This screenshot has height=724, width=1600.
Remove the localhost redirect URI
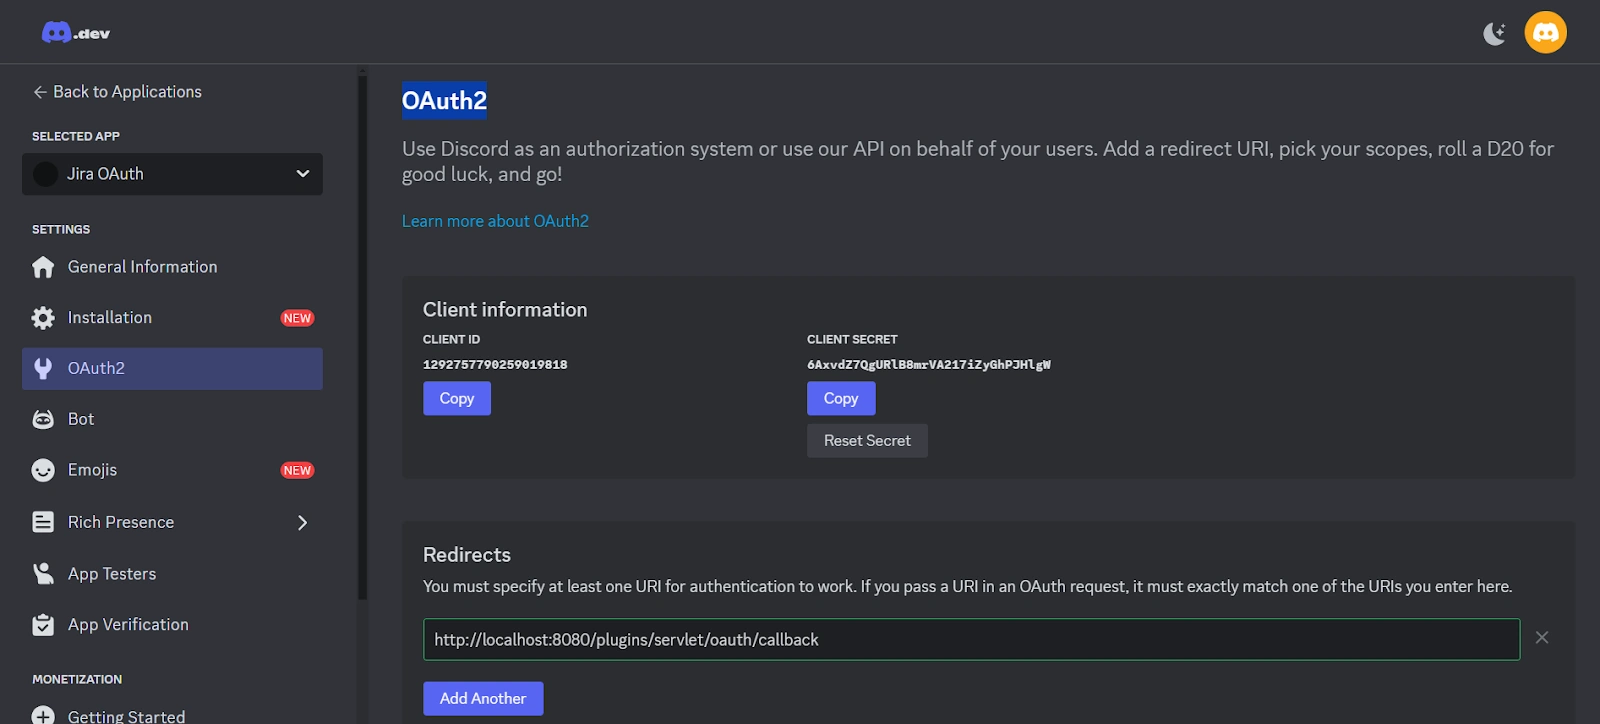coord(1542,638)
